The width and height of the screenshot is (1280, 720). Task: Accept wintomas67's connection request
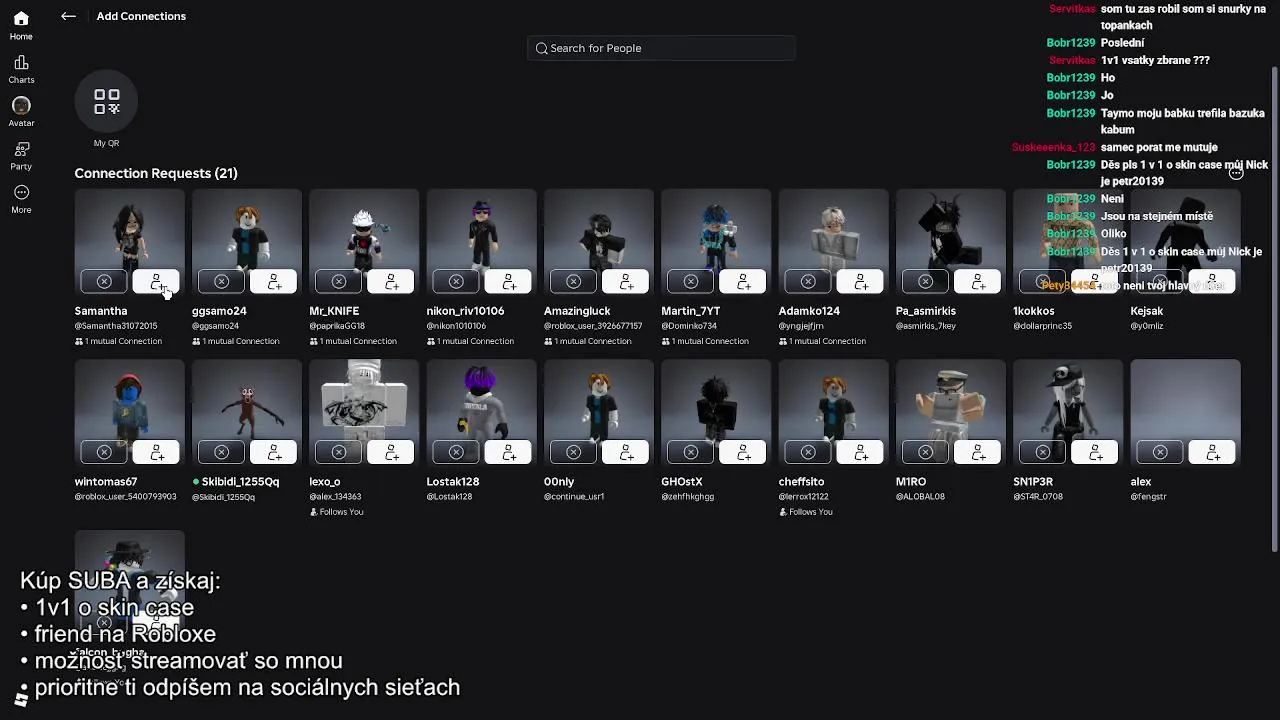[x=157, y=453]
